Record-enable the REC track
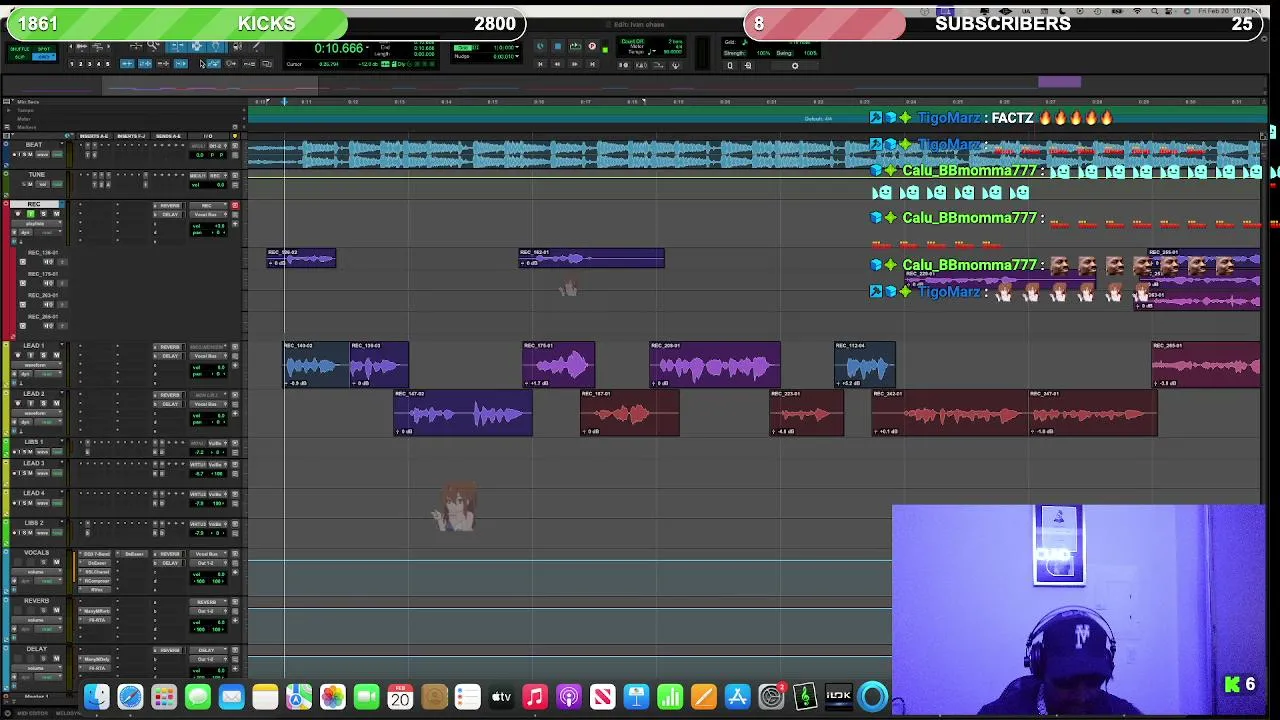Screen dimensions: 1280x720 click(18, 214)
